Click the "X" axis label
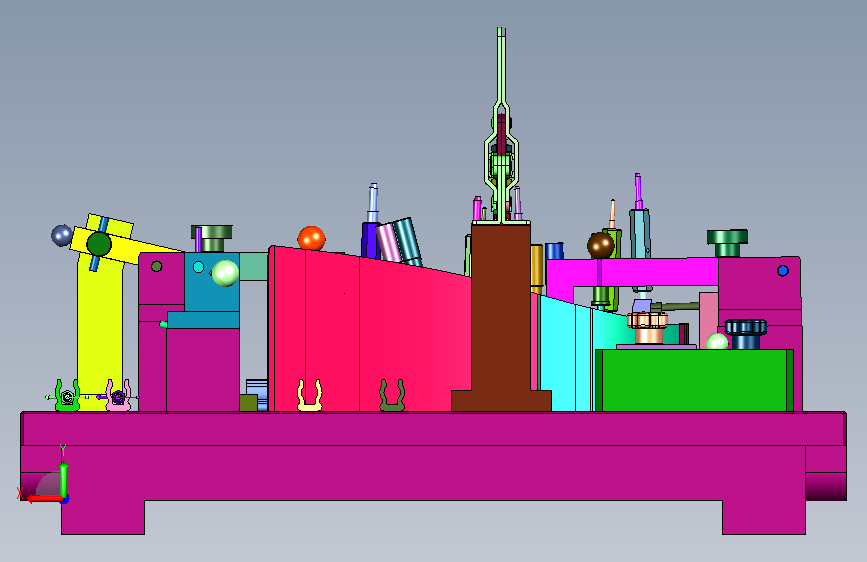867x562 pixels. click(x=20, y=493)
